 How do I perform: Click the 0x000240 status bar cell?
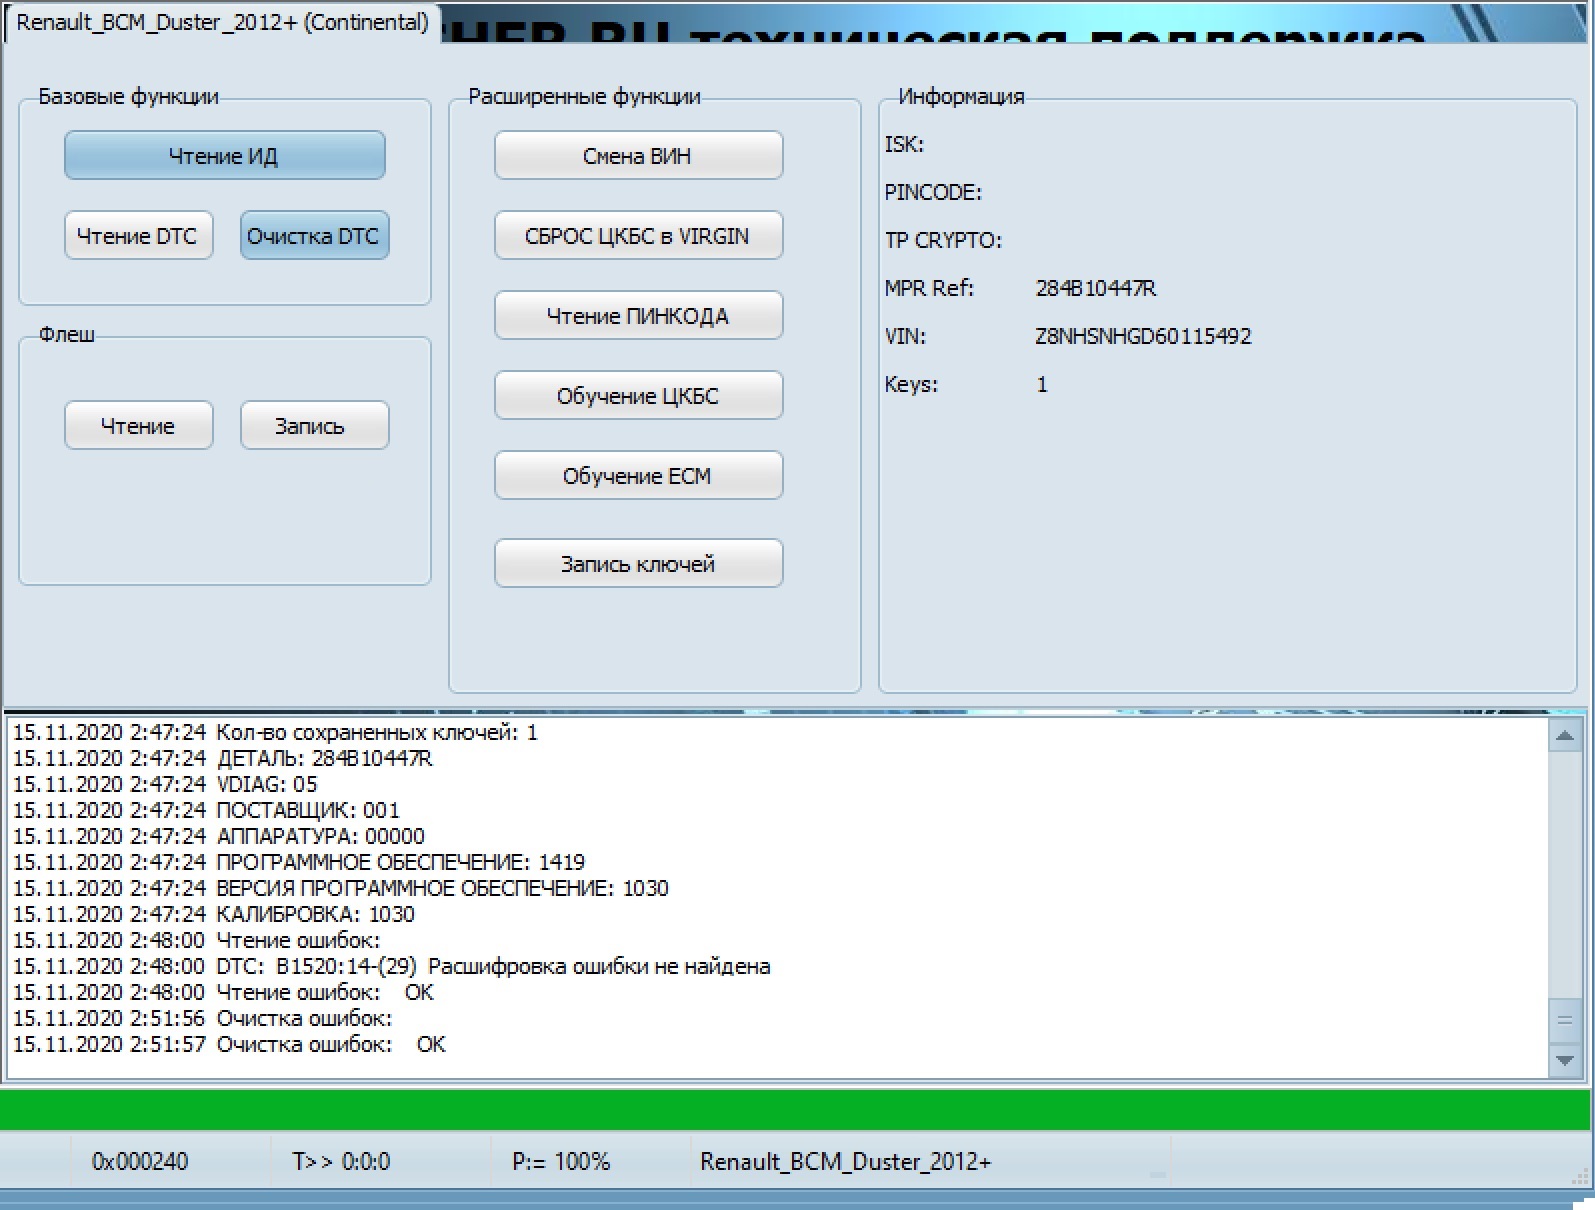pyautogui.click(x=140, y=1161)
